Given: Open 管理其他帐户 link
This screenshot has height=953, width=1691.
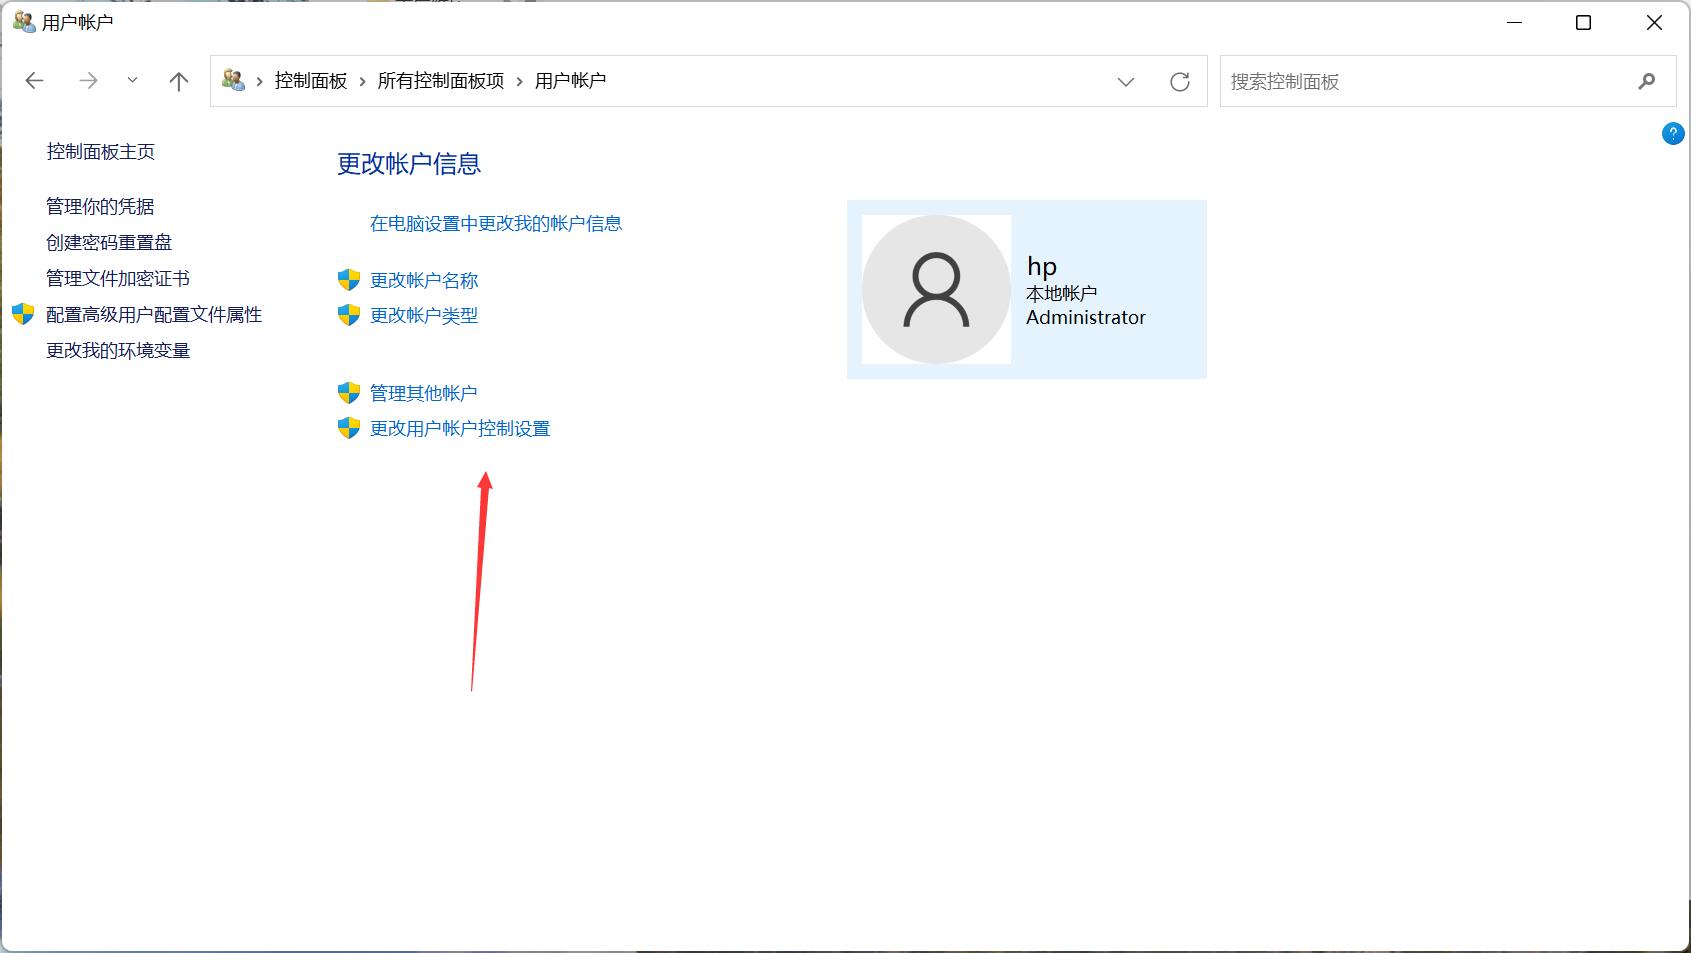Looking at the screenshot, I should (423, 394).
